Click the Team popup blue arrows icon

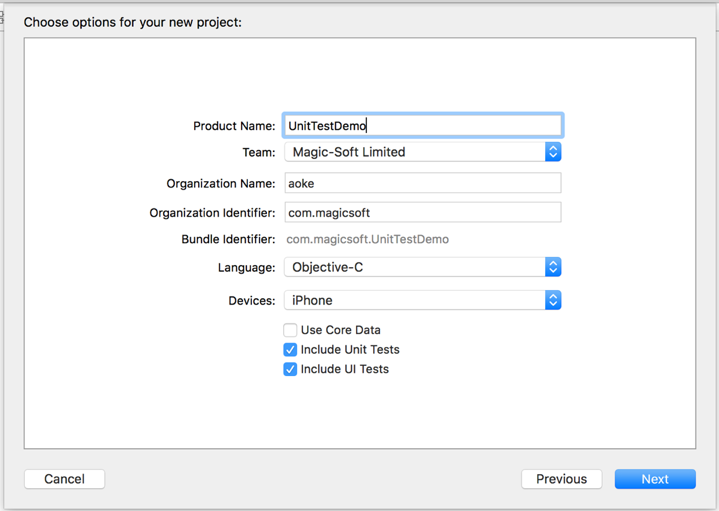pyautogui.click(x=553, y=152)
